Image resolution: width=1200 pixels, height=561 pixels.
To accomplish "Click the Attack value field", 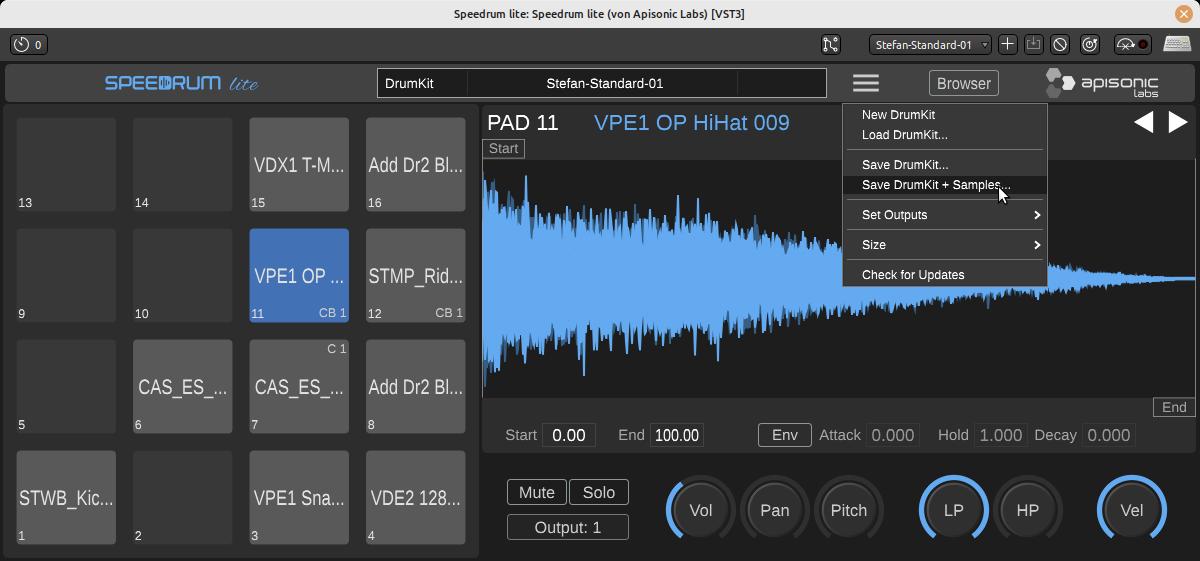I will 893,435.
